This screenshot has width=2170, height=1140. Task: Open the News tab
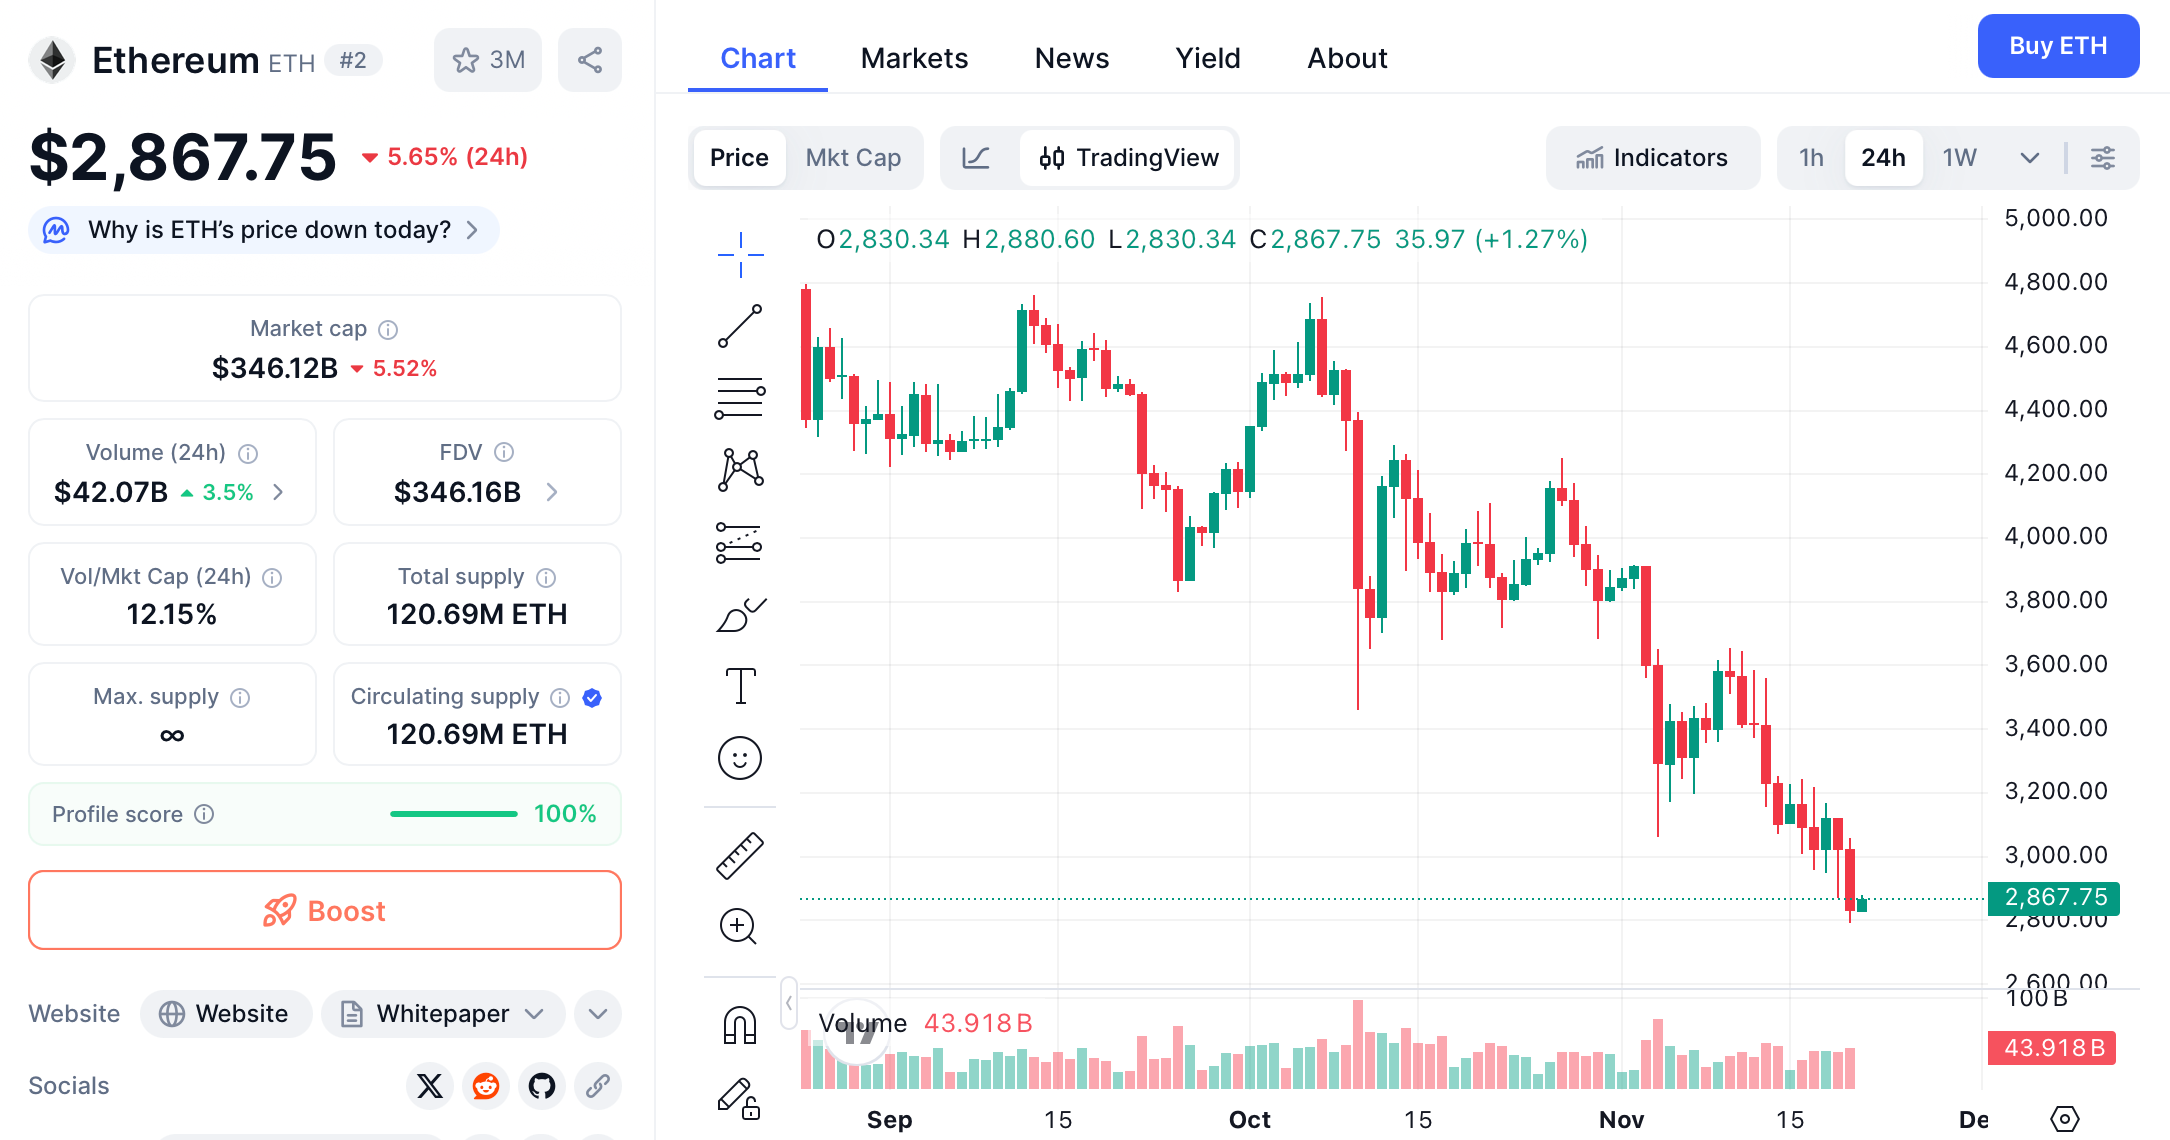pyautogui.click(x=1071, y=58)
